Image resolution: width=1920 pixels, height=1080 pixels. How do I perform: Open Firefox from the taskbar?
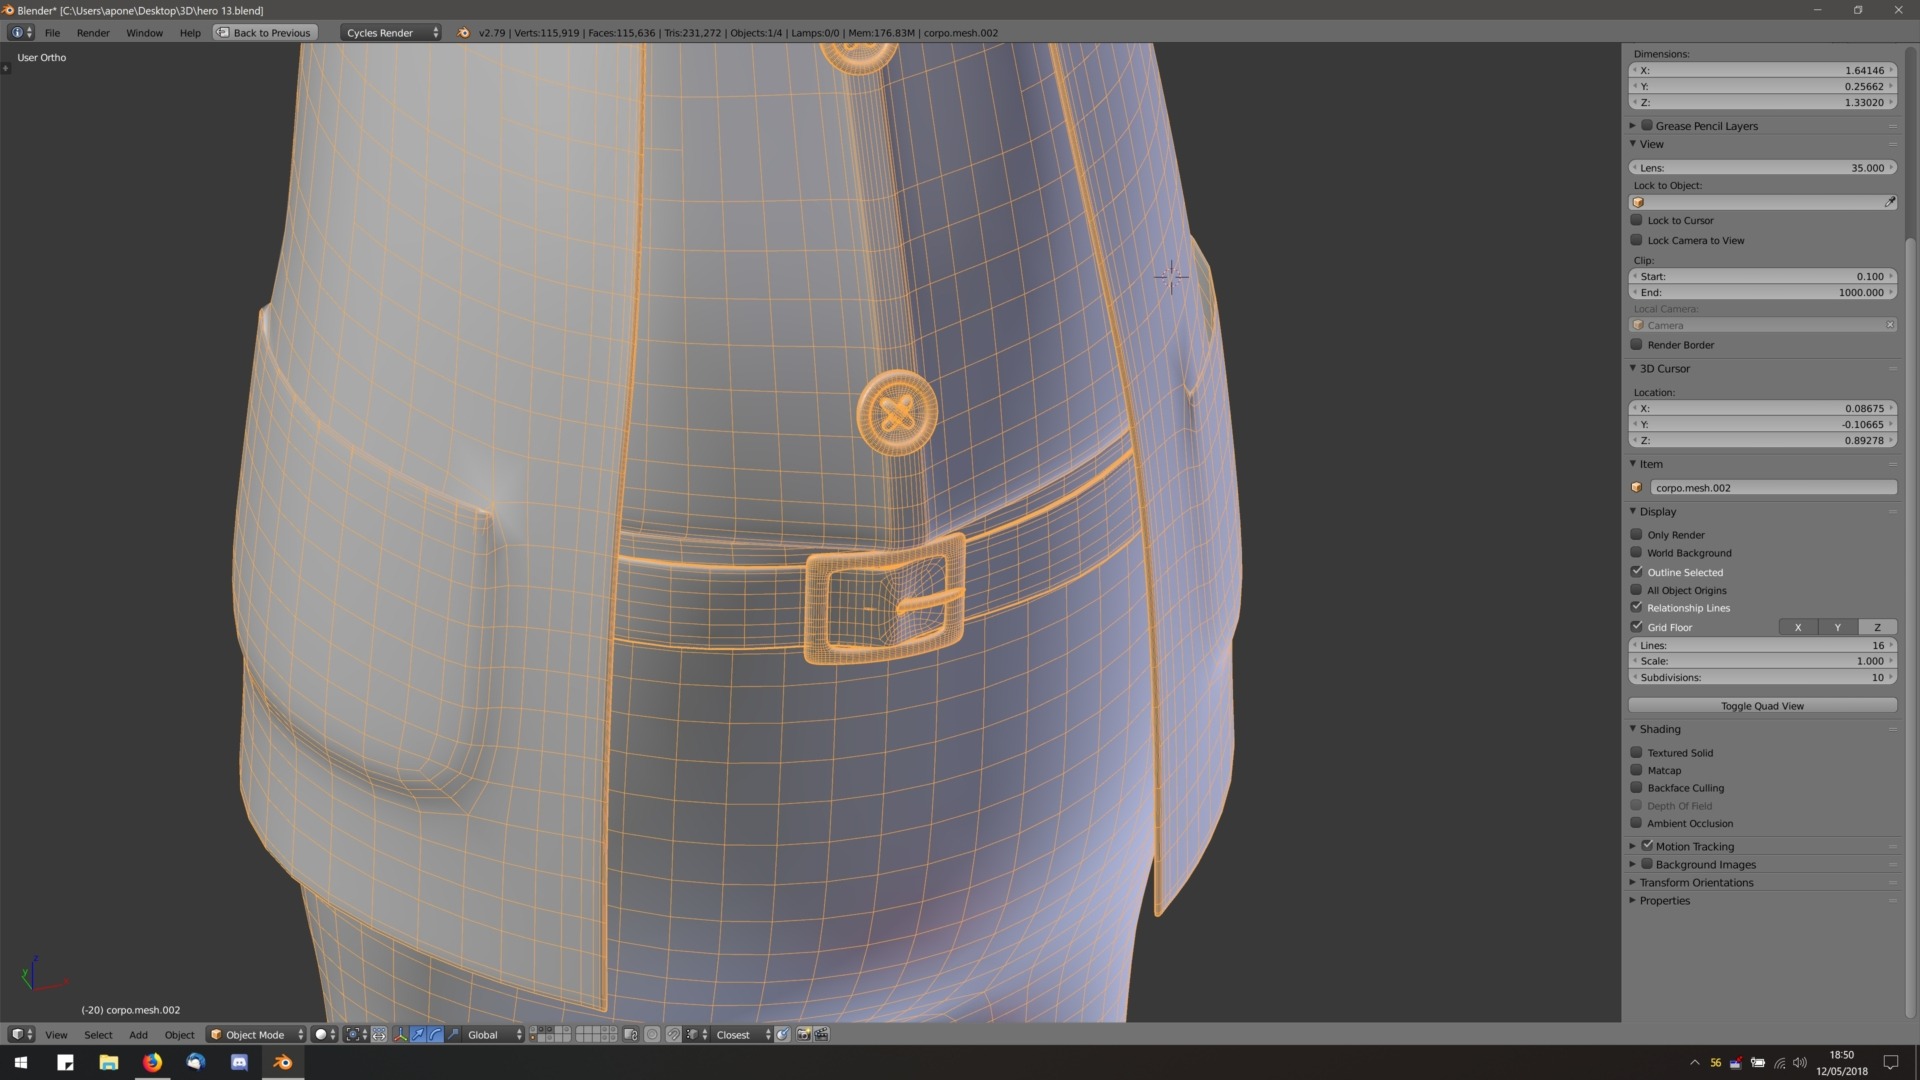pos(152,1062)
